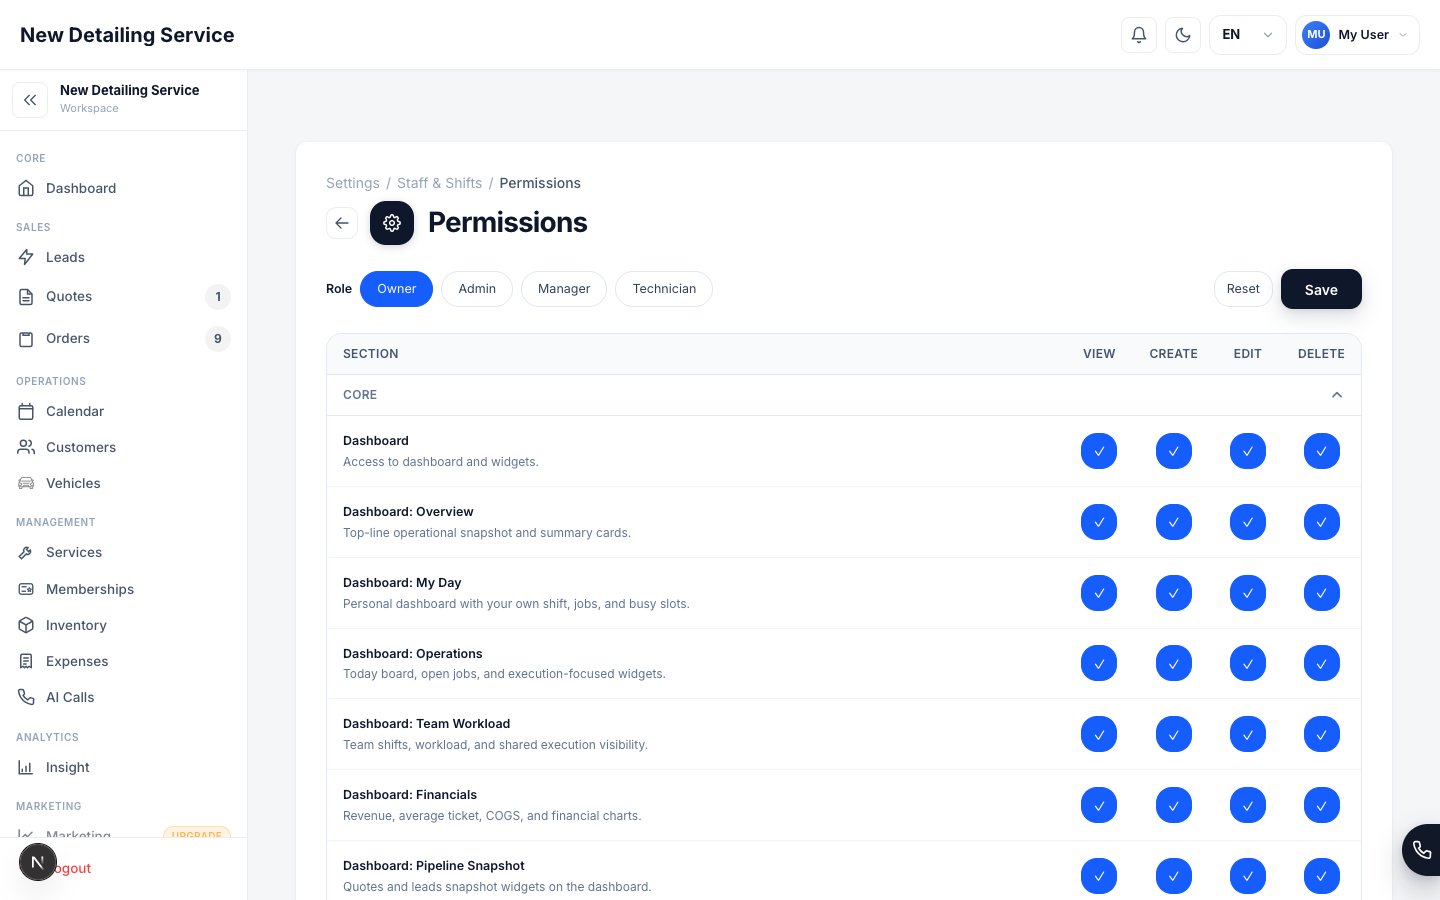This screenshot has width=1440, height=900.
Task: Uncheck Edit permission for Dashboard: My Day
Action: point(1248,593)
